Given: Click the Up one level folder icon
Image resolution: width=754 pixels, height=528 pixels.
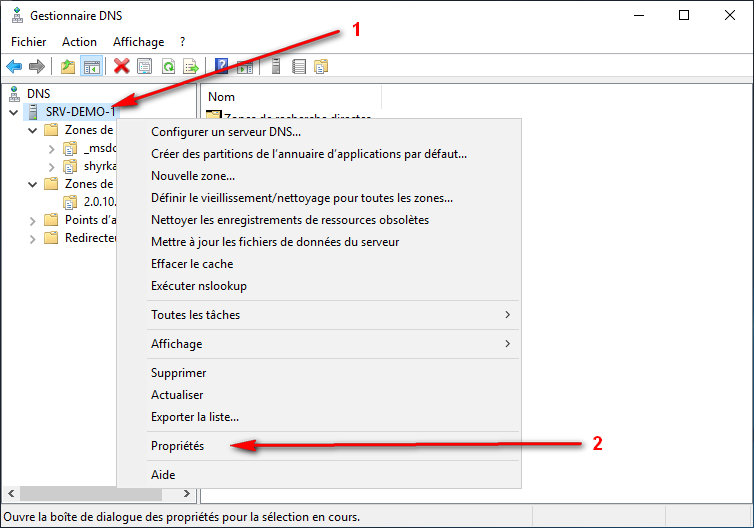Looking at the screenshot, I should pos(67,67).
